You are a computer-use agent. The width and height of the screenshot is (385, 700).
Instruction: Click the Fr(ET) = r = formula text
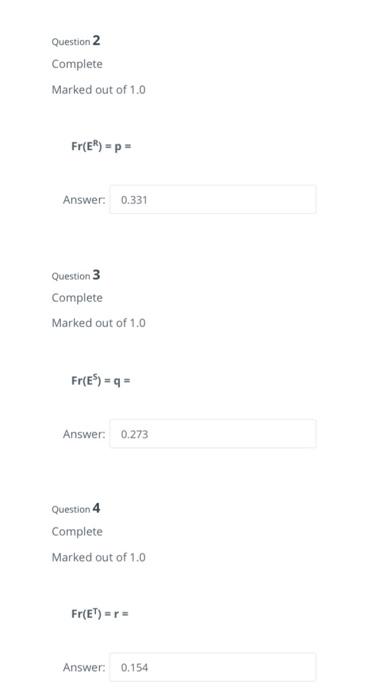[x=100, y=614]
